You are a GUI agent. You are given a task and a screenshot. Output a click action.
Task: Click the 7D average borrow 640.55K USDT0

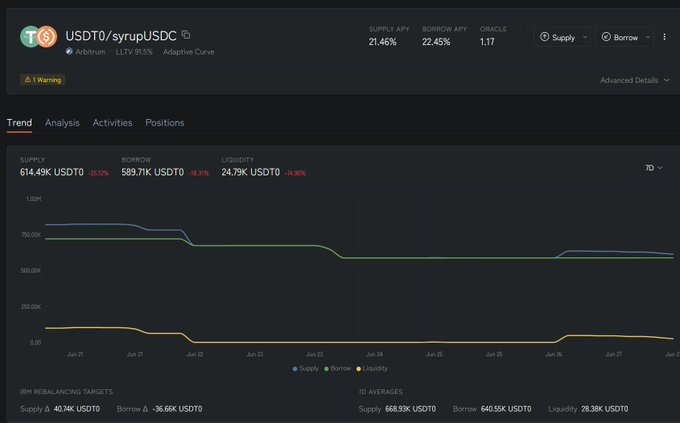tap(506, 409)
